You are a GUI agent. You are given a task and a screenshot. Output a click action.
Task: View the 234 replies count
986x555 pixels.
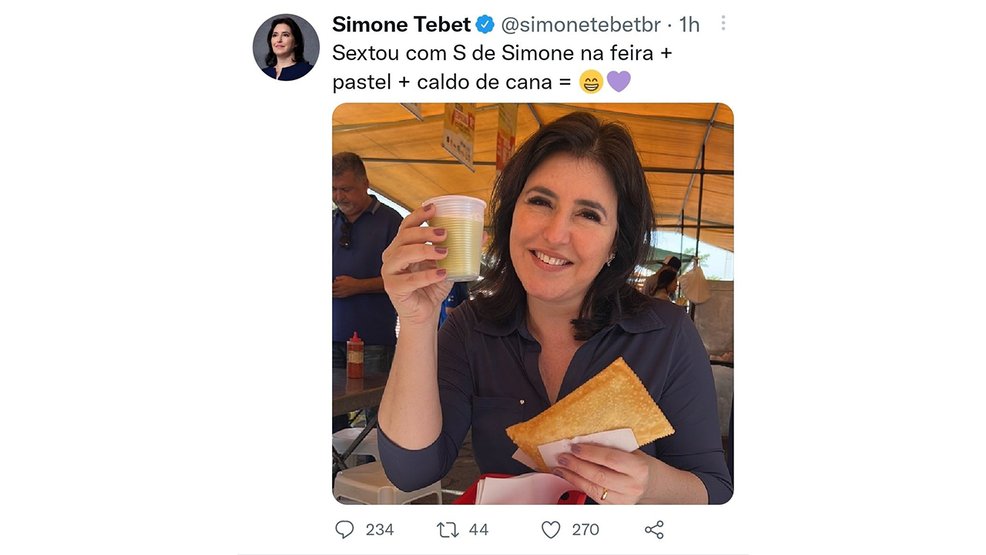(380, 530)
